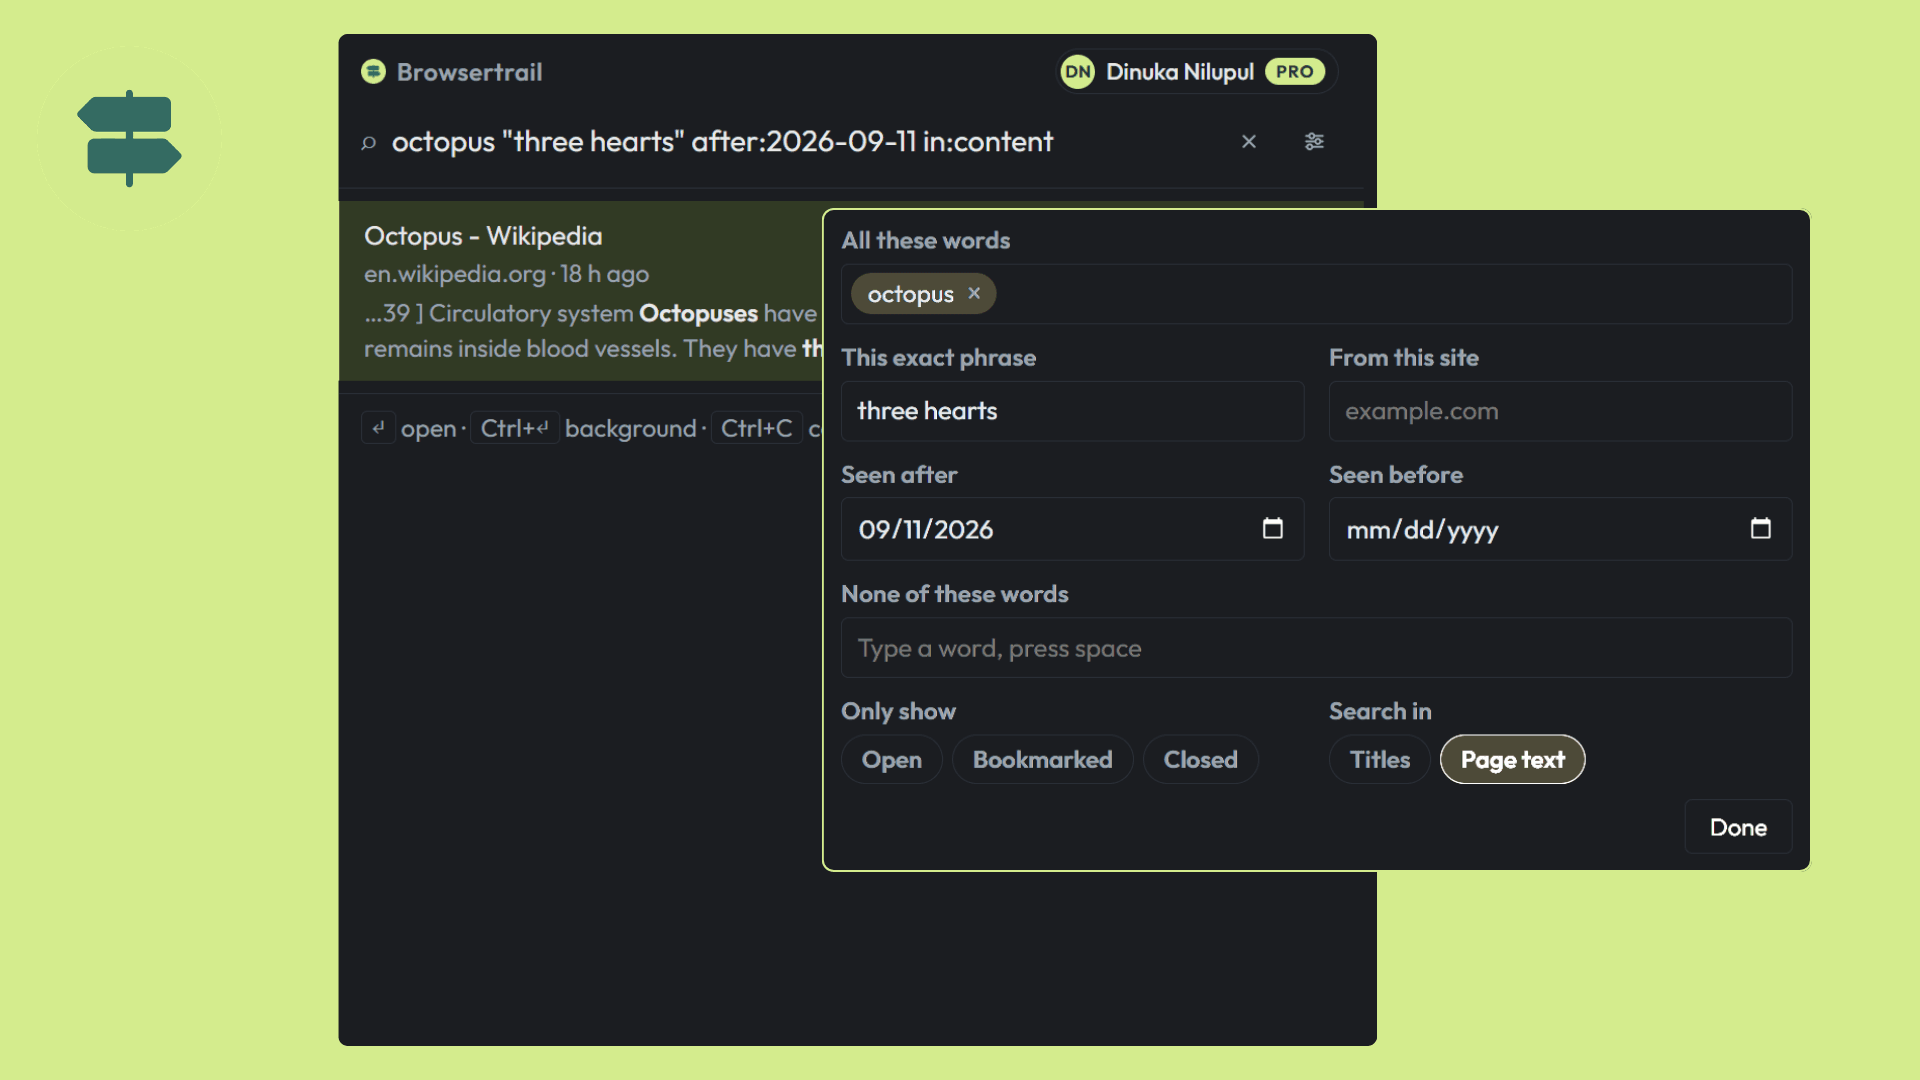The height and width of the screenshot is (1080, 1920).
Task: Clear the search query with the X
Action: [1249, 142]
